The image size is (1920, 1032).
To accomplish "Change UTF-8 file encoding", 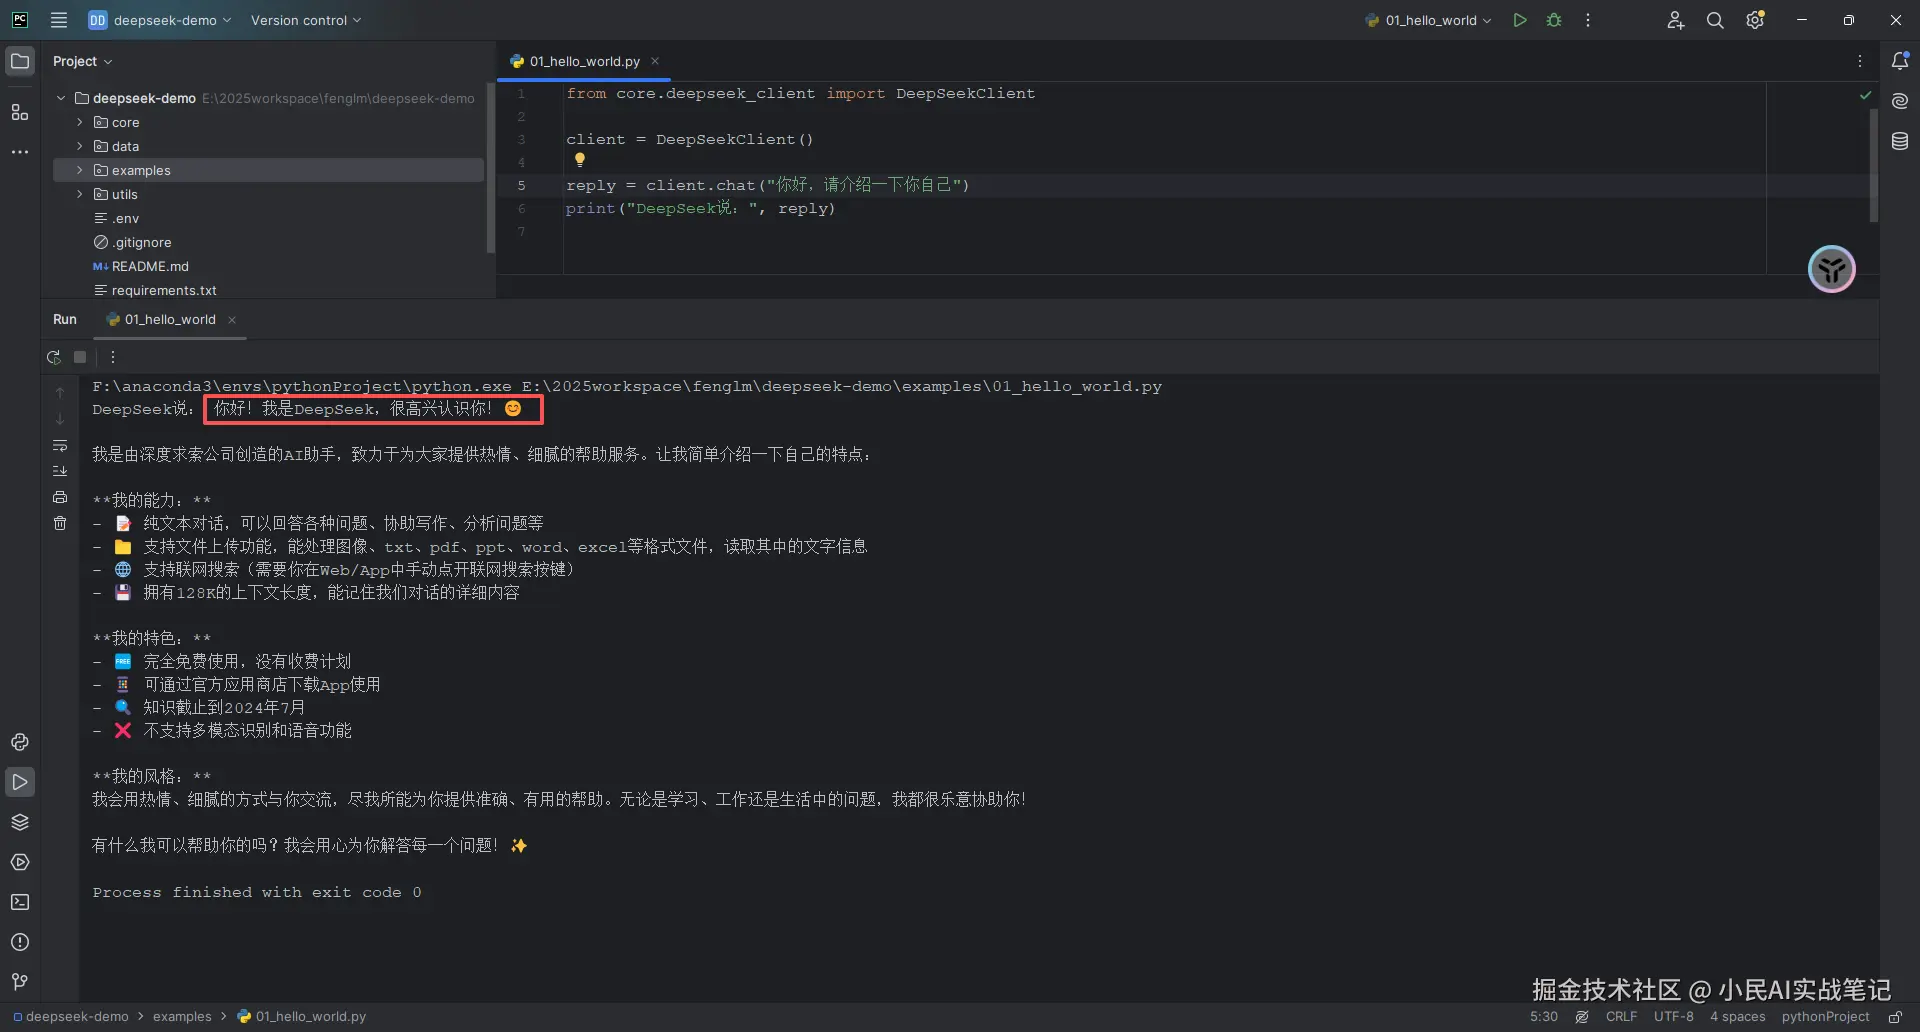I will tap(1674, 1017).
